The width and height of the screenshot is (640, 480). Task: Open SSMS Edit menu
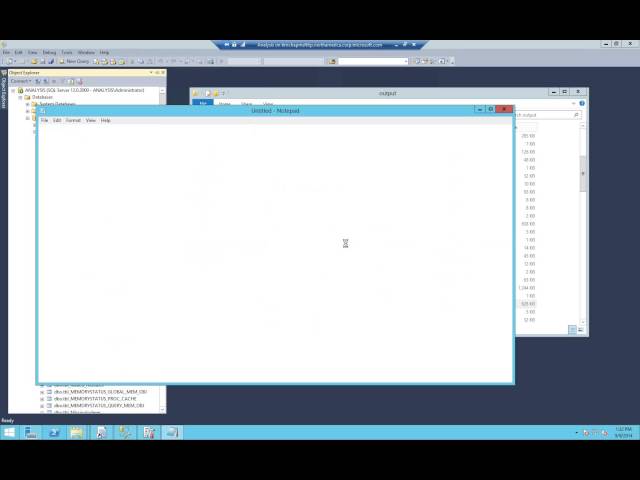19,52
